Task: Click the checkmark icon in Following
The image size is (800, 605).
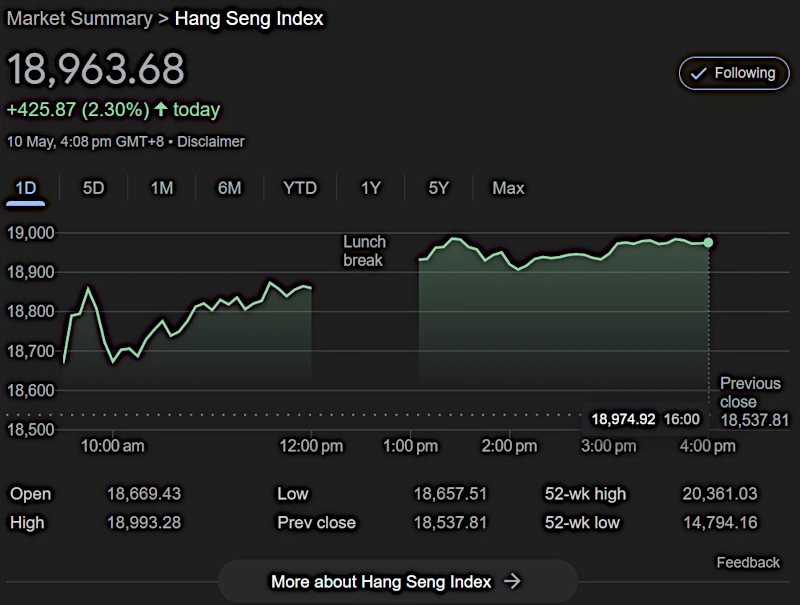Action: (698, 74)
